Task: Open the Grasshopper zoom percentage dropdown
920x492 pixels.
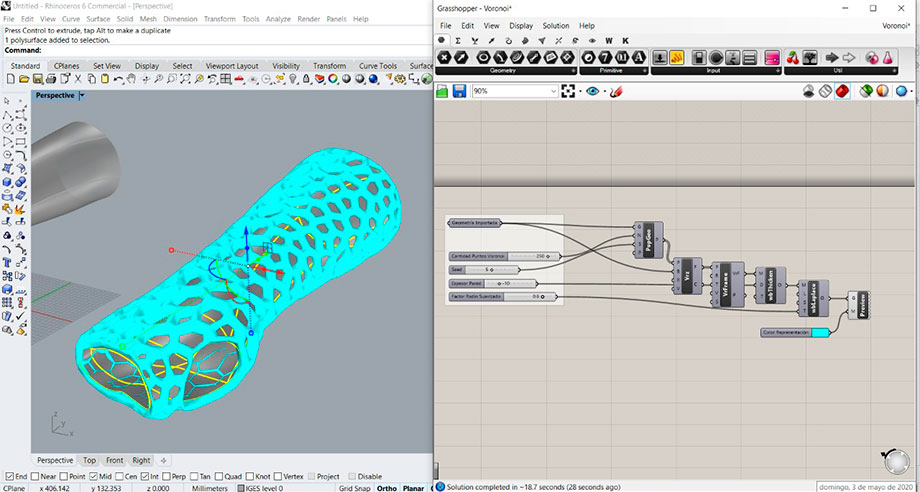Action: point(553,91)
